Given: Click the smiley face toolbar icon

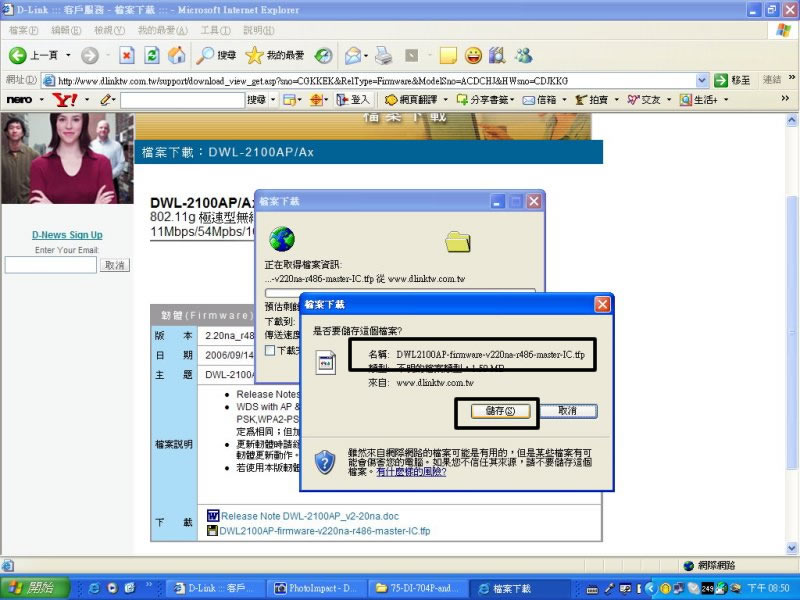Looking at the screenshot, I should tap(473, 55).
